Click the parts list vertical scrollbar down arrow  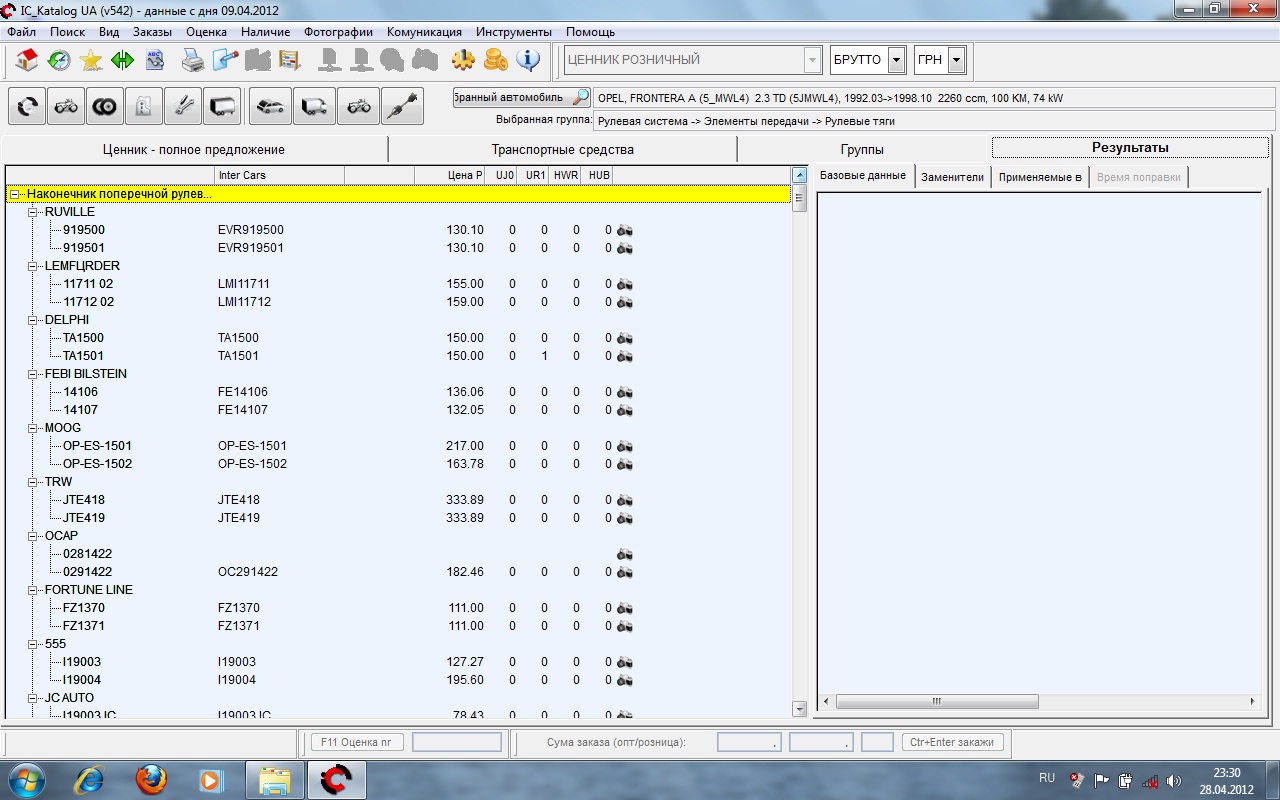pyautogui.click(x=799, y=708)
